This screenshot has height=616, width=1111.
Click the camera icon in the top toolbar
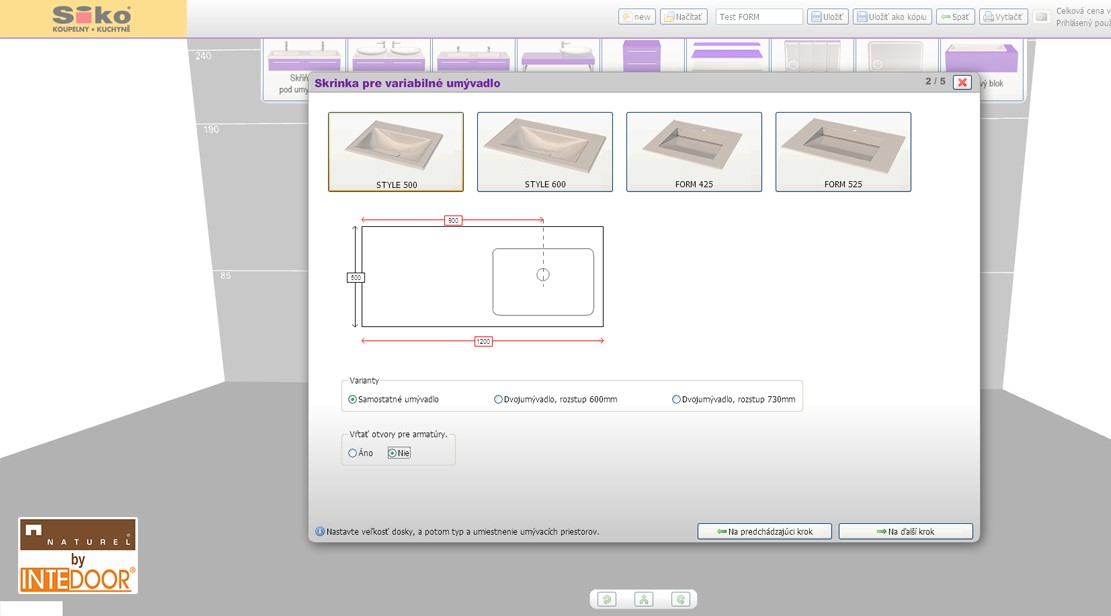tap(1041, 17)
